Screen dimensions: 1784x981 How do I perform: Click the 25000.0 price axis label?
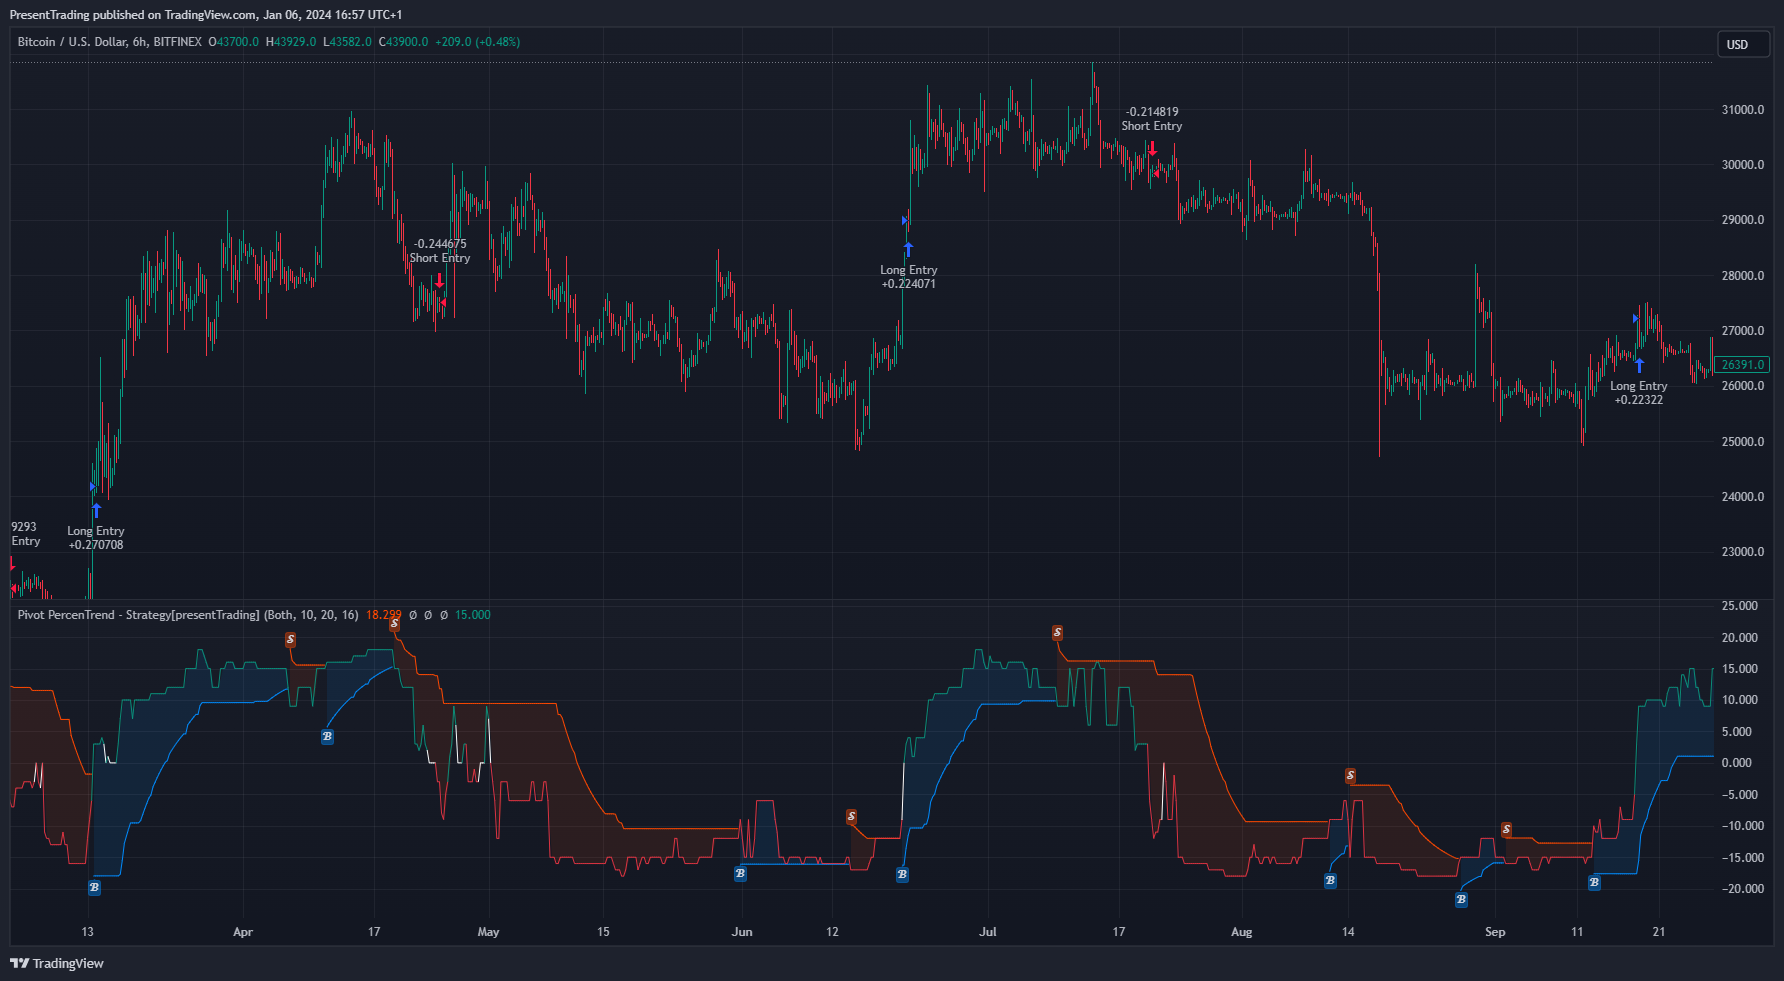coord(1743,442)
